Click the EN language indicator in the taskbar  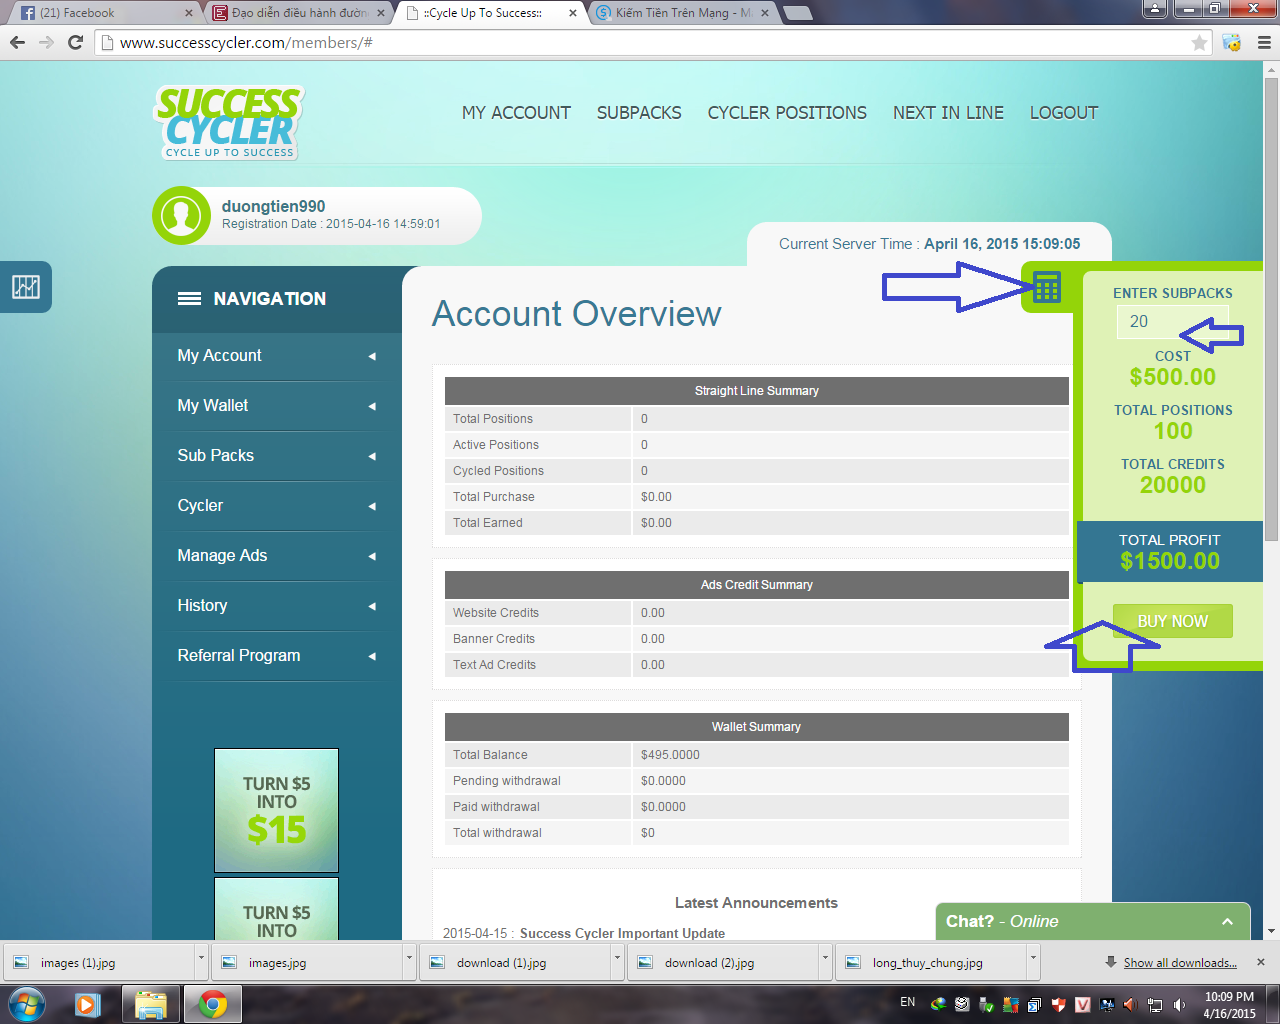pos(908,1002)
